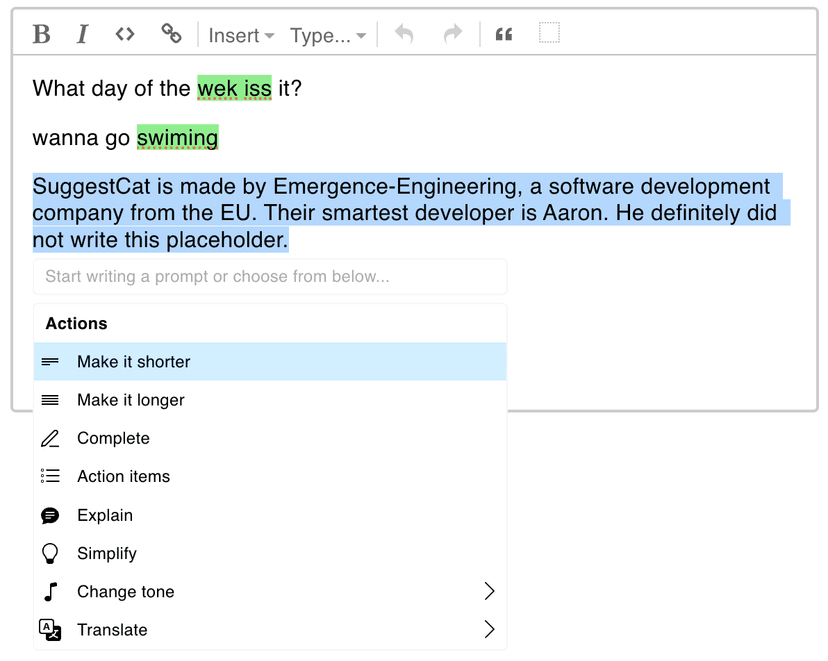
Task: Redo the last undone edit
Action: (x=453, y=34)
